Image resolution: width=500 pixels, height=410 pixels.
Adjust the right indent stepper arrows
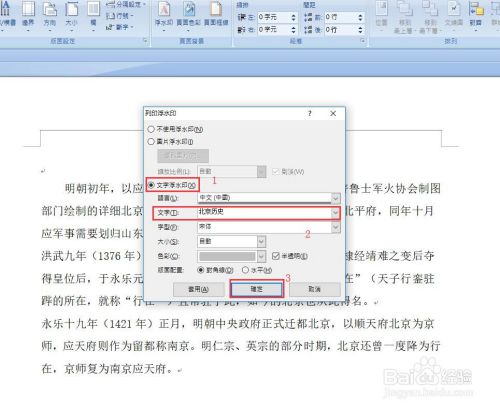tap(293, 30)
